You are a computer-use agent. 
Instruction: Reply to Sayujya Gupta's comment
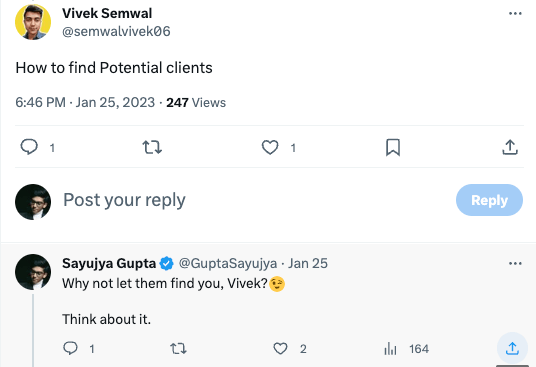tap(70, 348)
